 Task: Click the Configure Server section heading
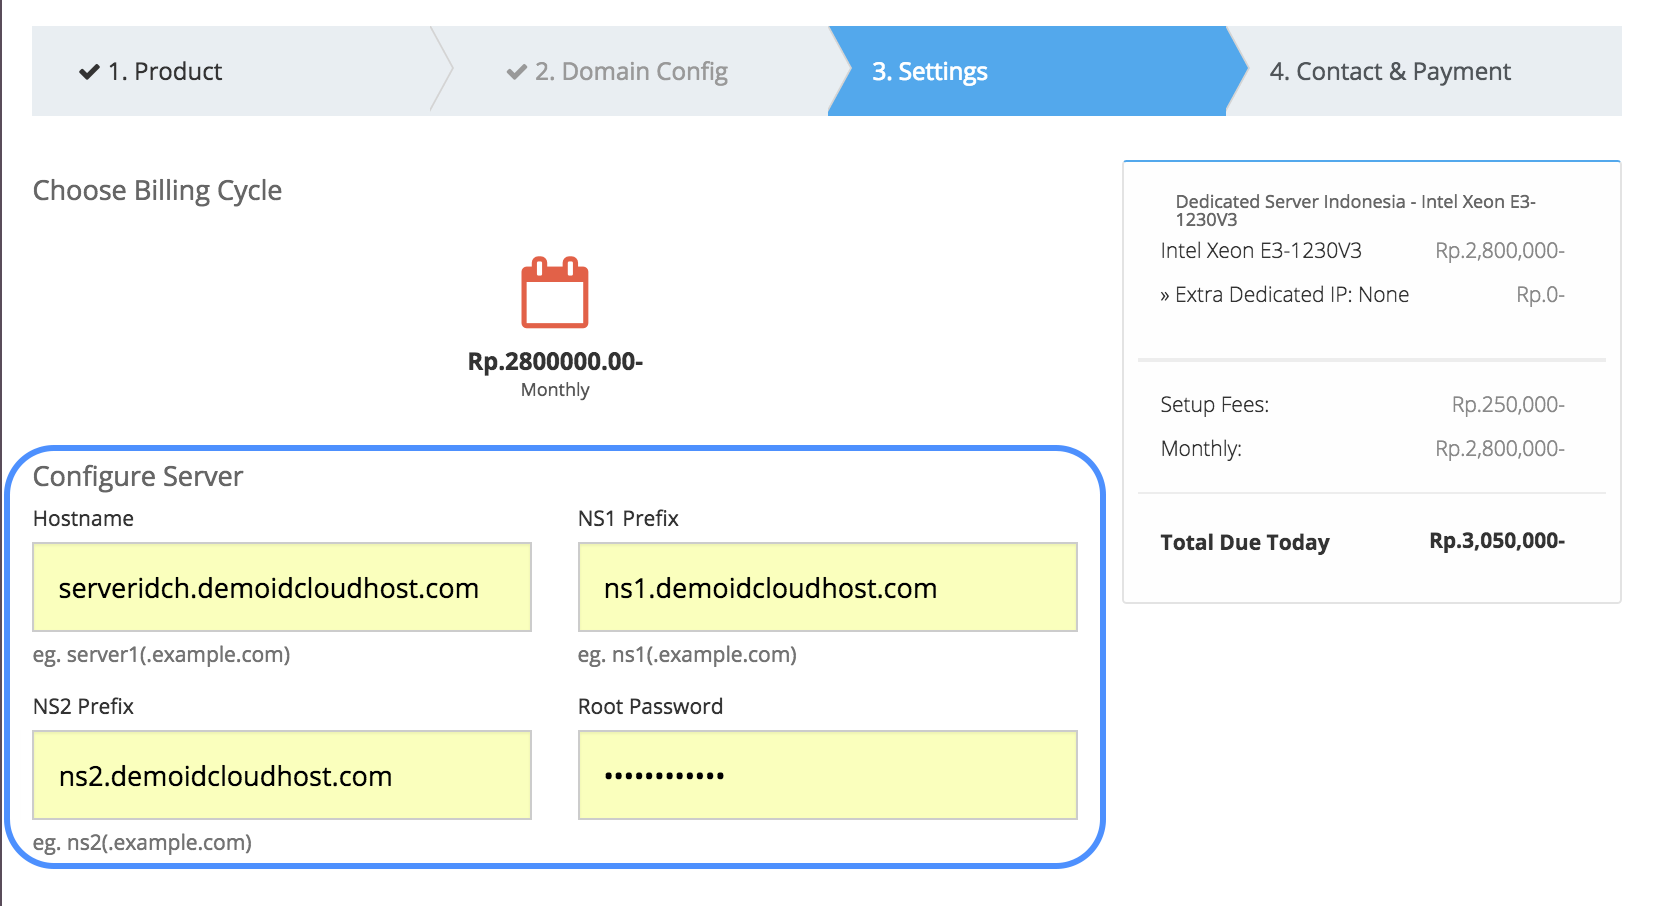[x=137, y=476]
